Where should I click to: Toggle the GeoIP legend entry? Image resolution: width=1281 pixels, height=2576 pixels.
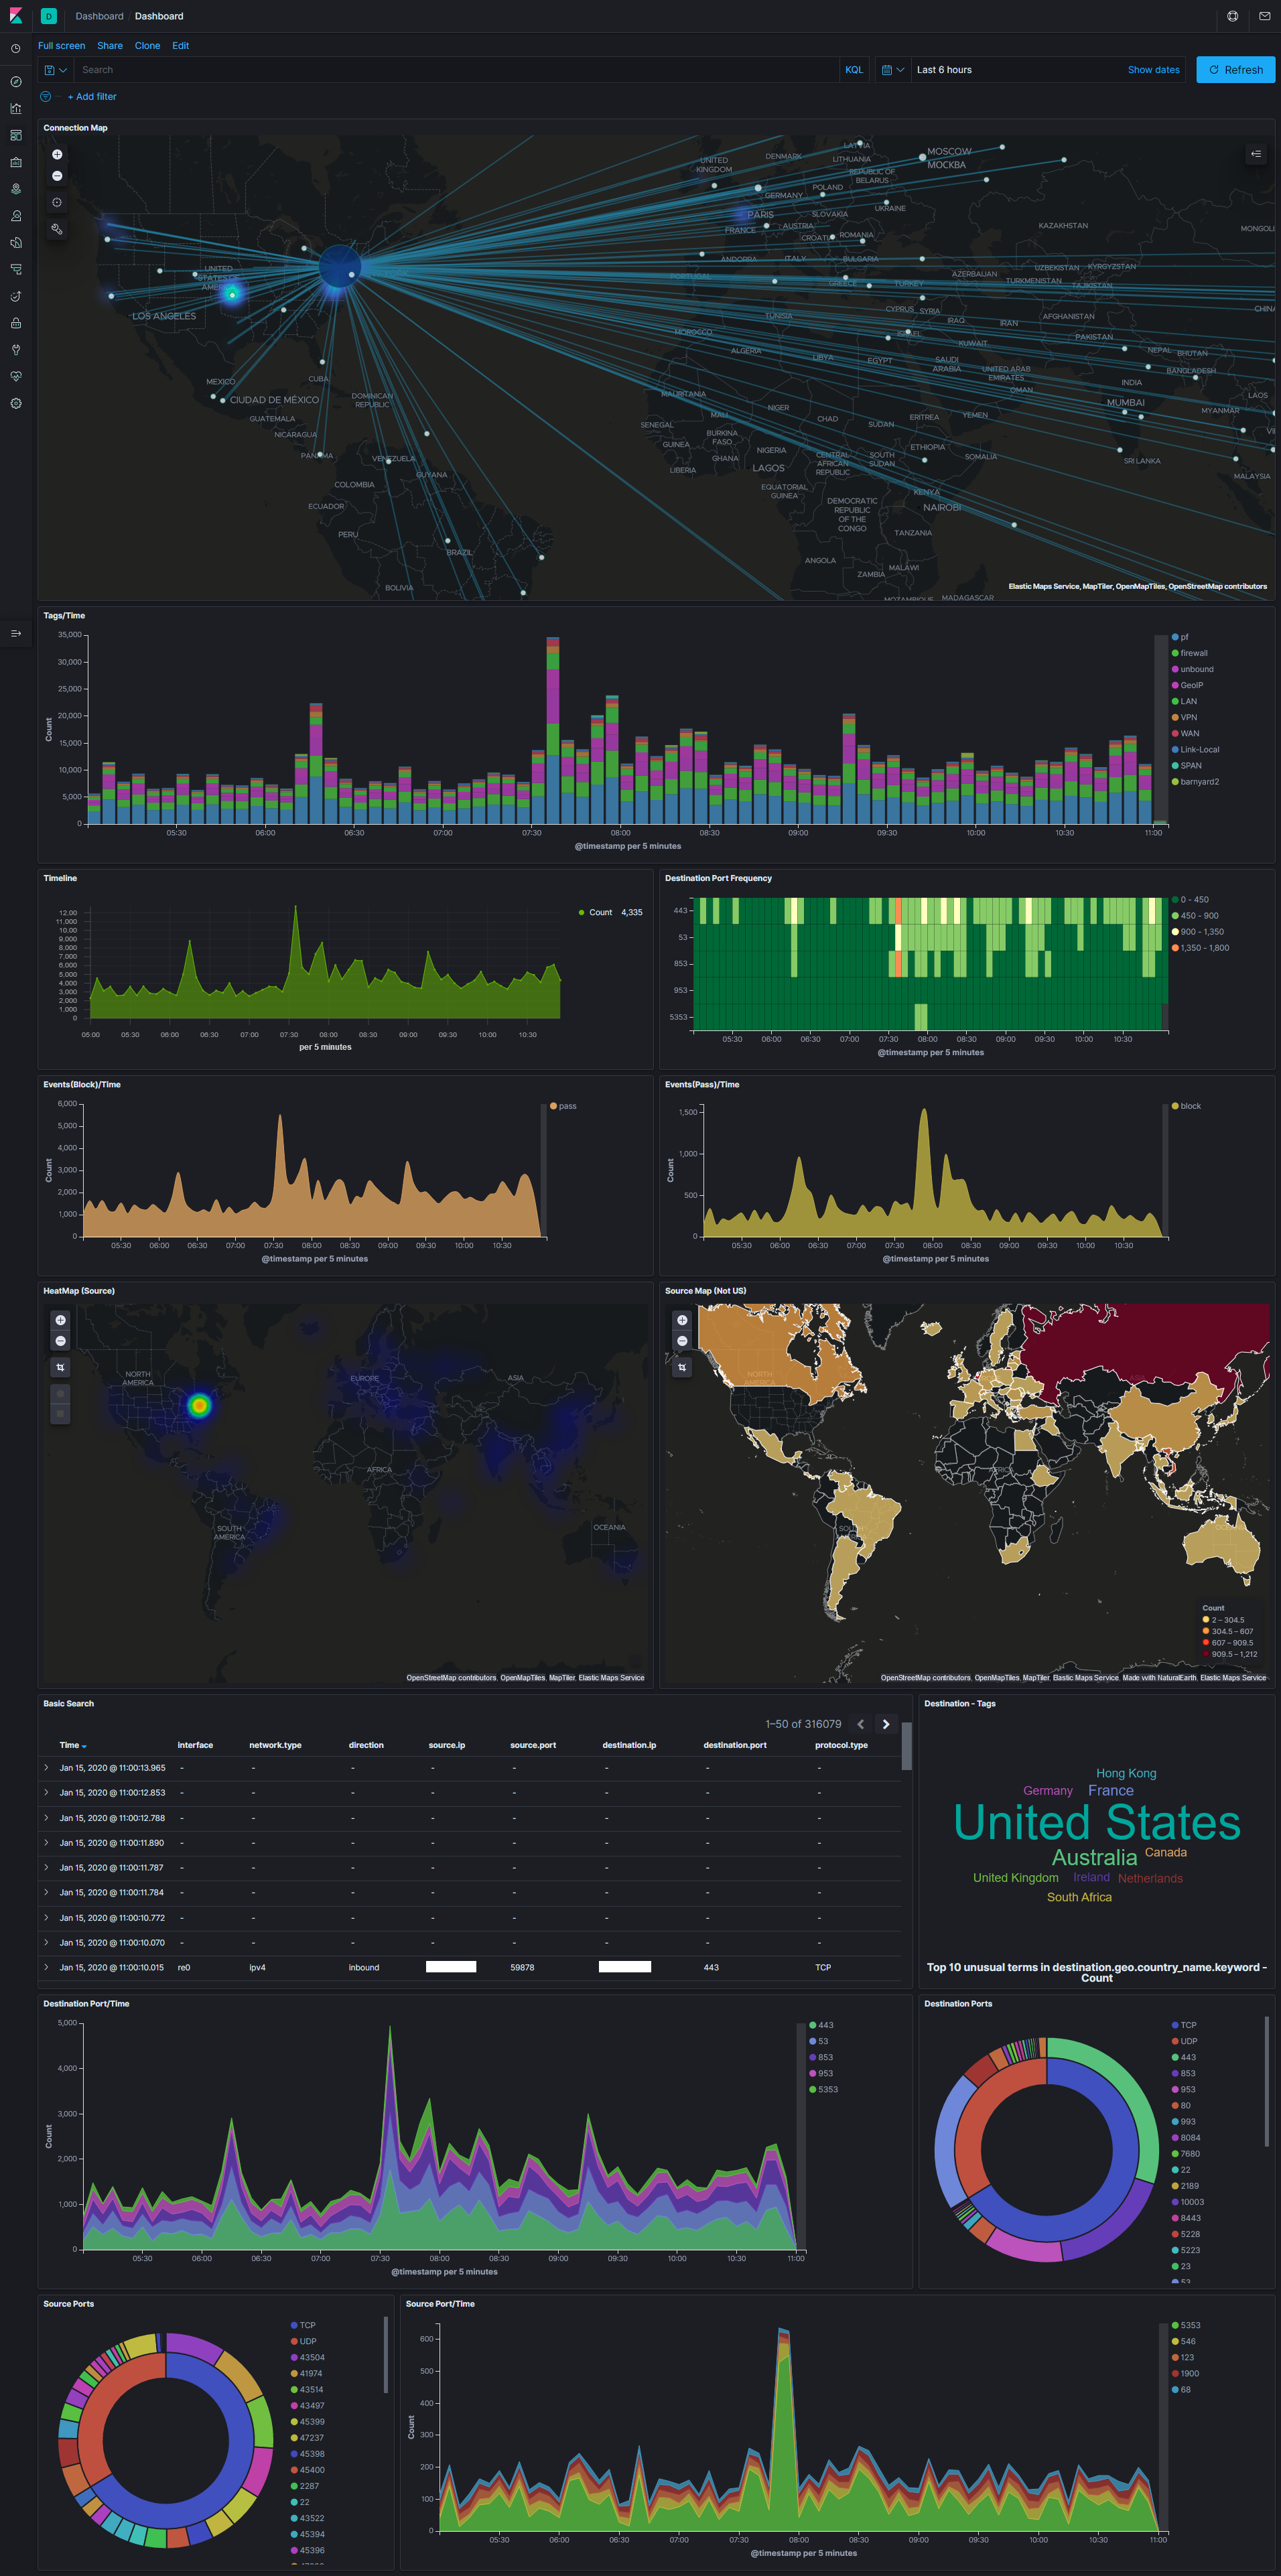(1187, 685)
